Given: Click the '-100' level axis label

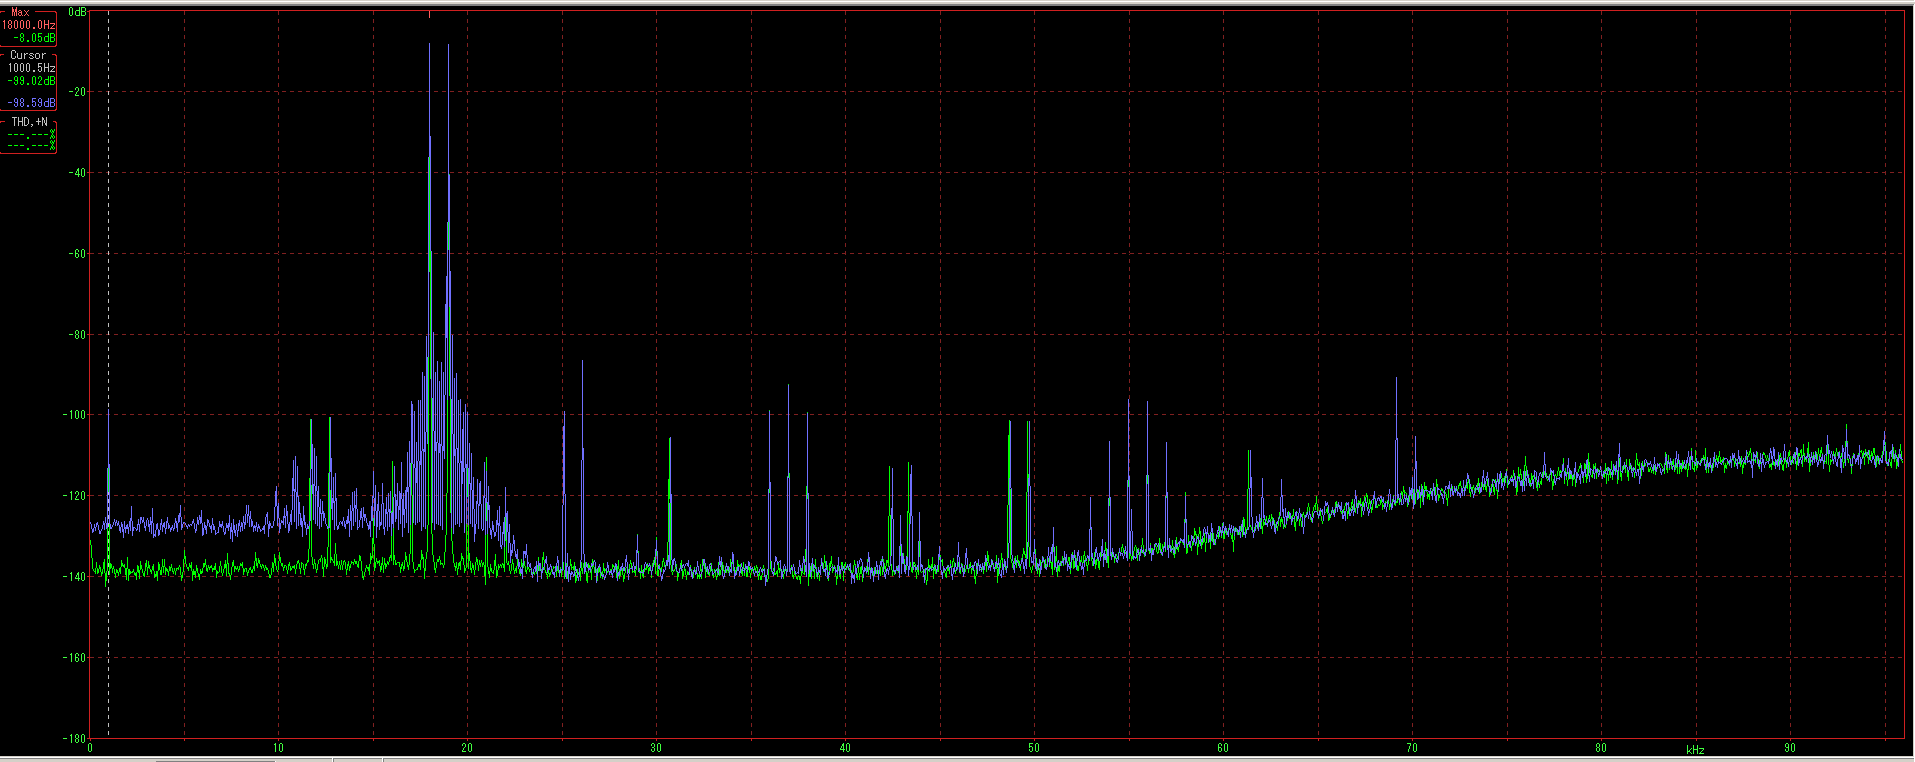Looking at the screenshot, I should click(x=74, y=415).
